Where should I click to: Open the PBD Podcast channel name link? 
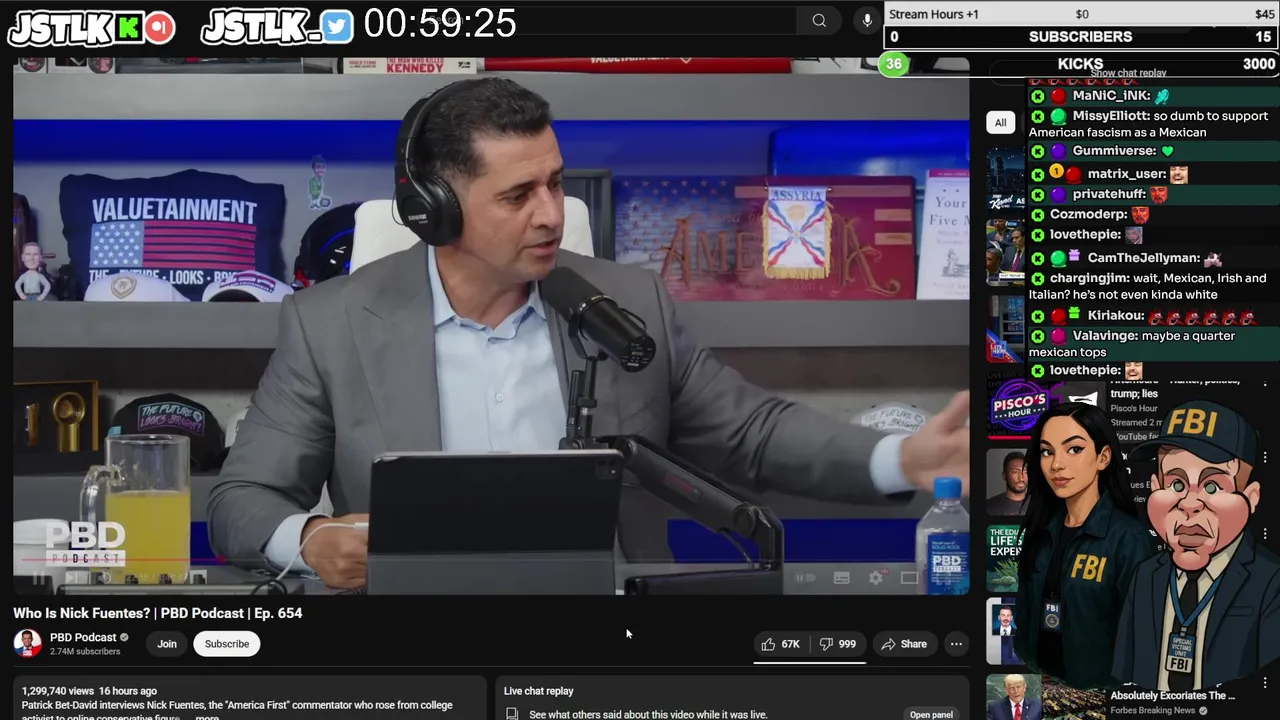[83, 637]
